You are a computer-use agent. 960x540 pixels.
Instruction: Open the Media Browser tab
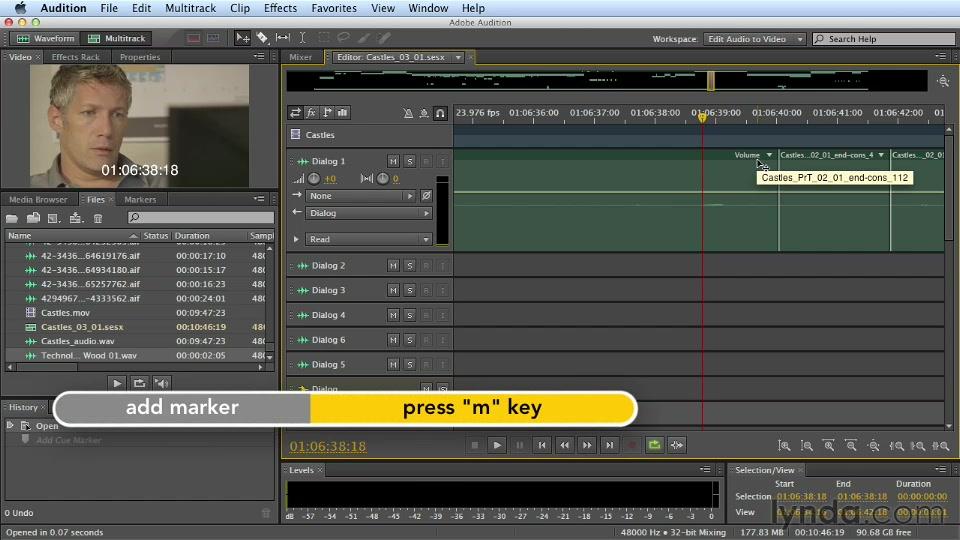pos(38,200)
